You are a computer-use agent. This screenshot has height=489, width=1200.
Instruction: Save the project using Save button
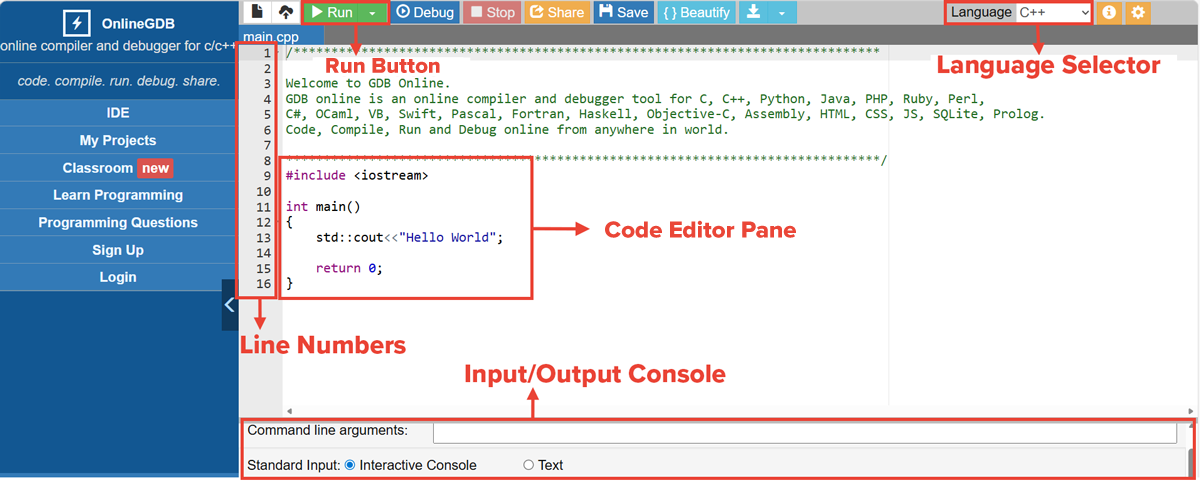pyautogui.click(x=623, y=12)
